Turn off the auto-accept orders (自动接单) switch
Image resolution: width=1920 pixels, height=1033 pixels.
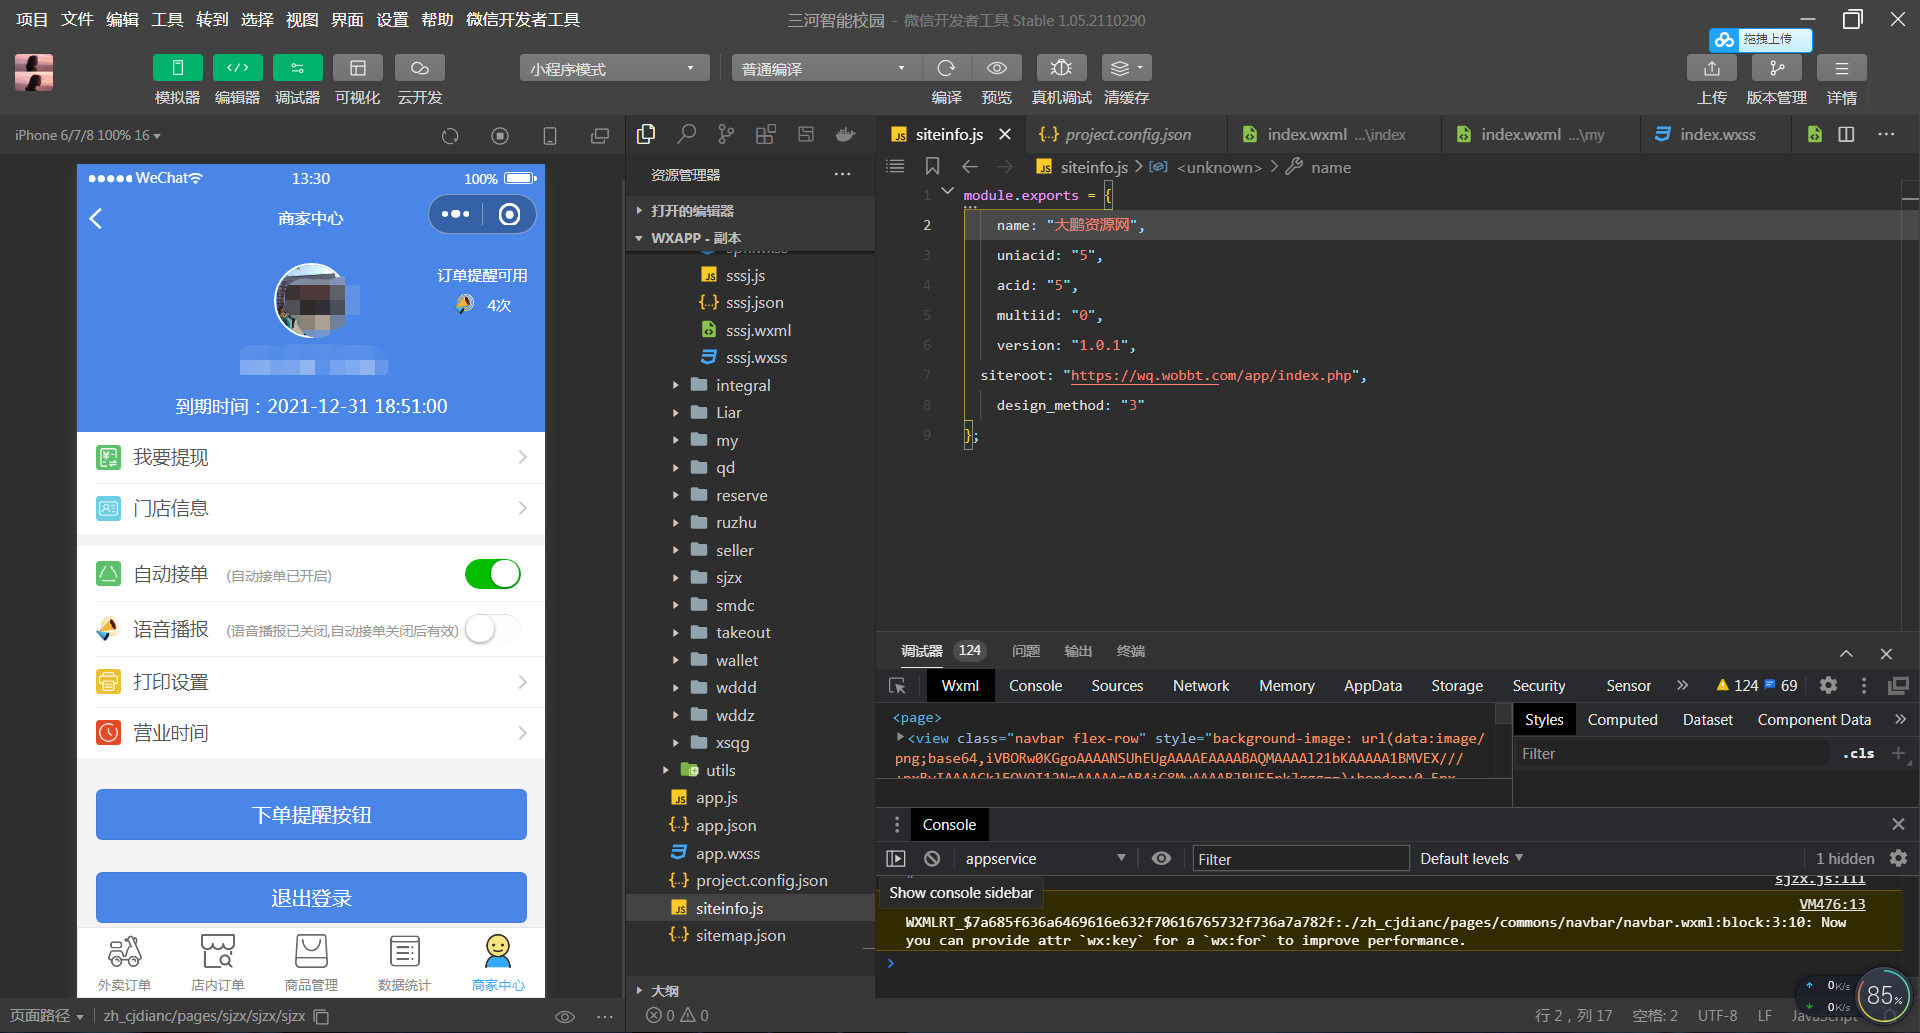point(492,575)
